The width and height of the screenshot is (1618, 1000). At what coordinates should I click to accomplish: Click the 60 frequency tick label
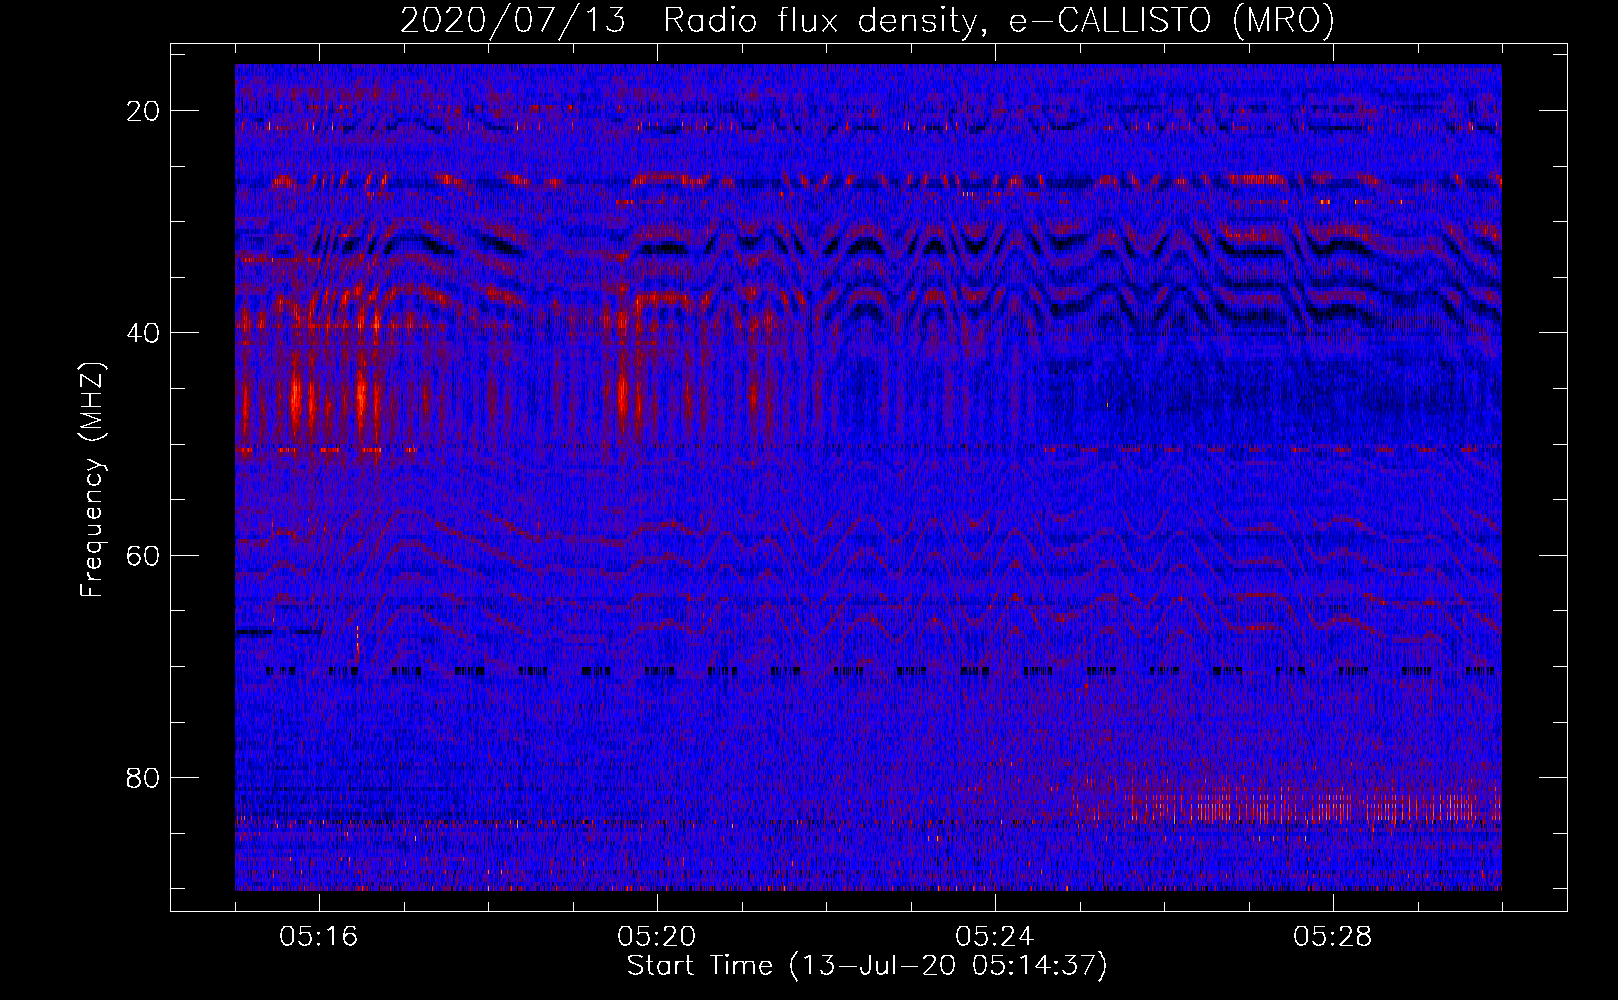coord(144,556)
